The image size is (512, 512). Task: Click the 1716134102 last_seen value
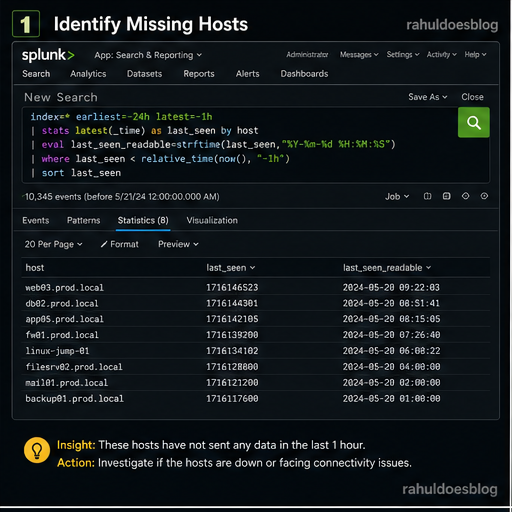click(x=232, y=351)
